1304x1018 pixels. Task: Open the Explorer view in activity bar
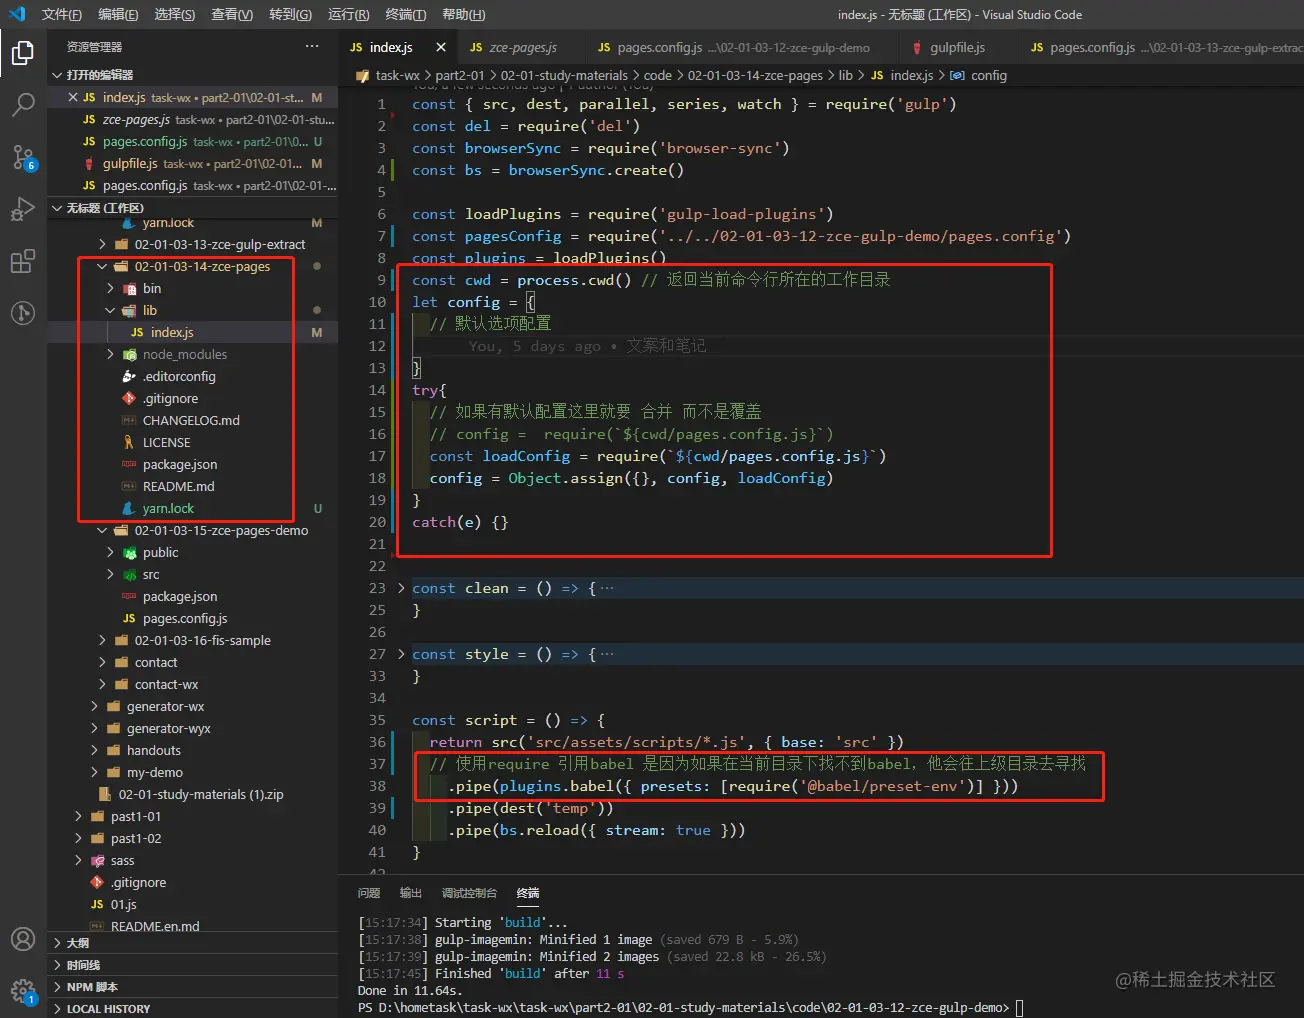tap(22, 53)
